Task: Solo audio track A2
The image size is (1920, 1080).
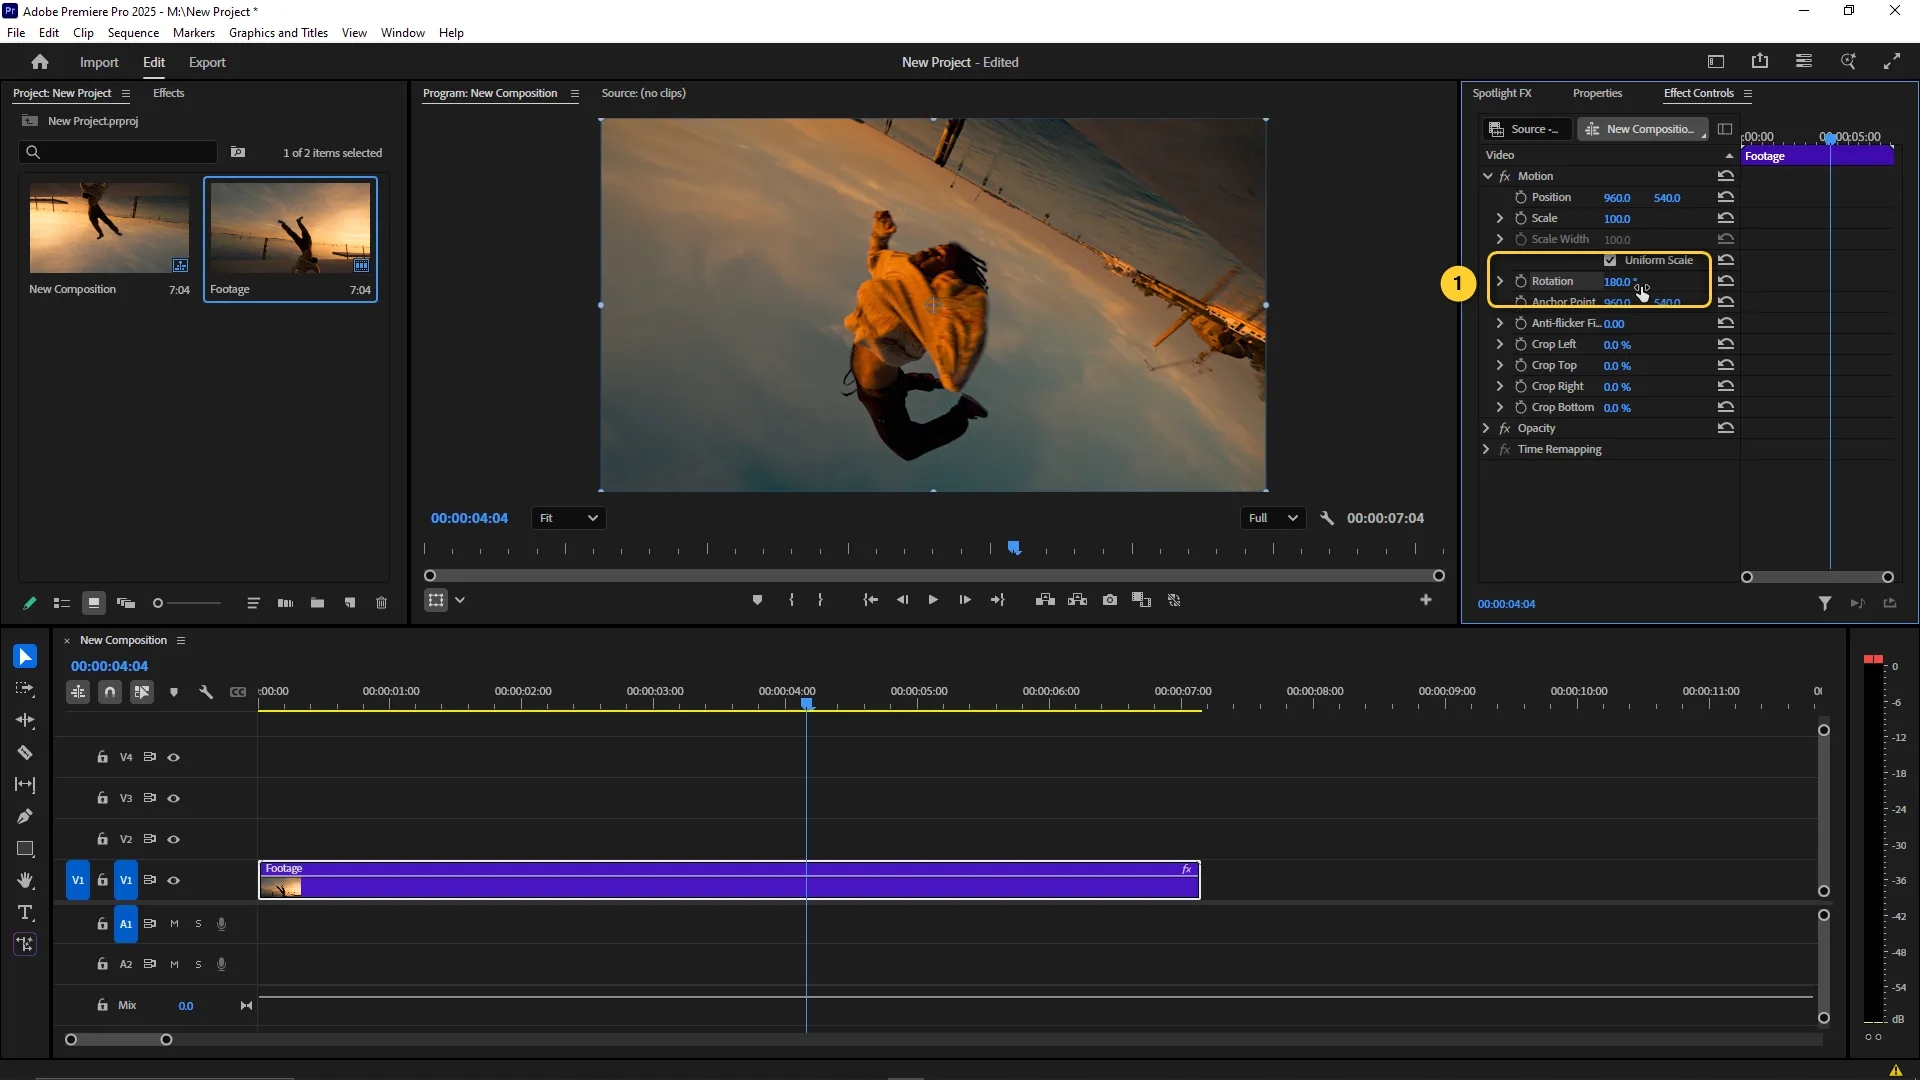Action: click(198, 965)
